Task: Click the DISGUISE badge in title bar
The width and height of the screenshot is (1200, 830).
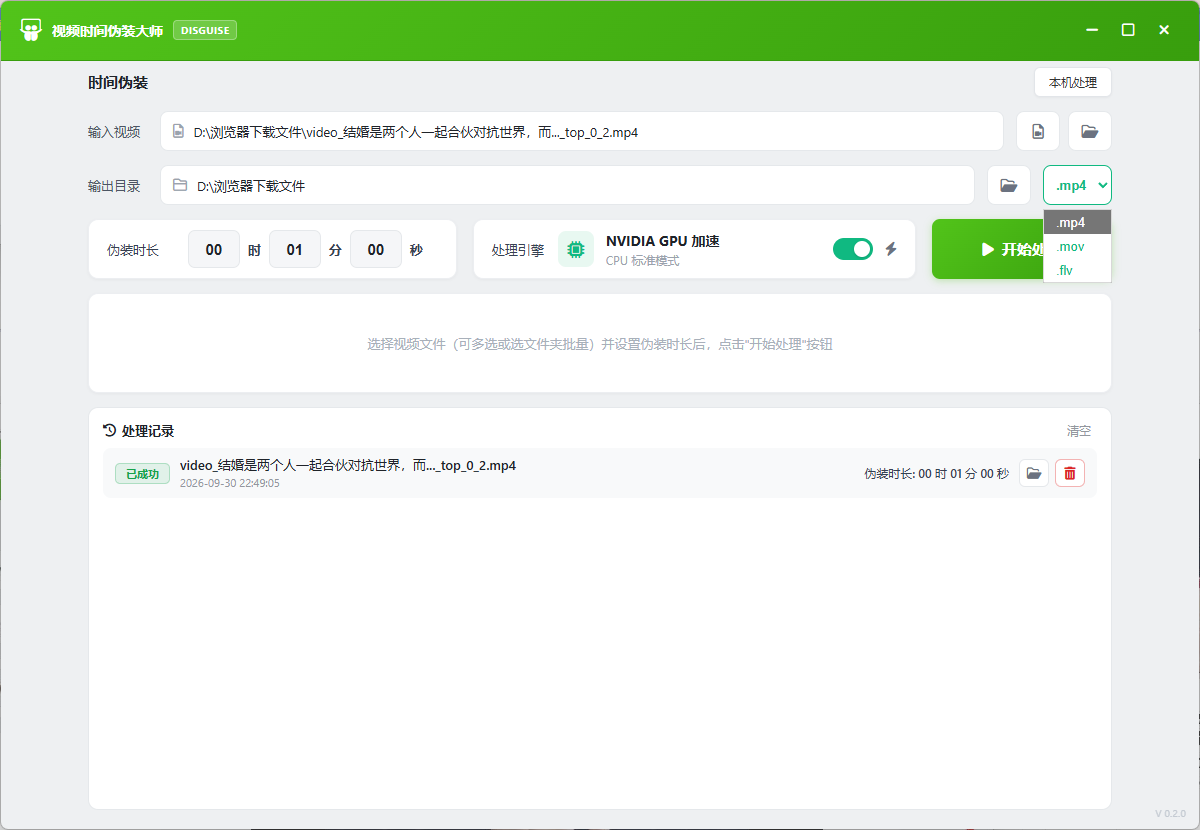Action: (x=205, y=30)
